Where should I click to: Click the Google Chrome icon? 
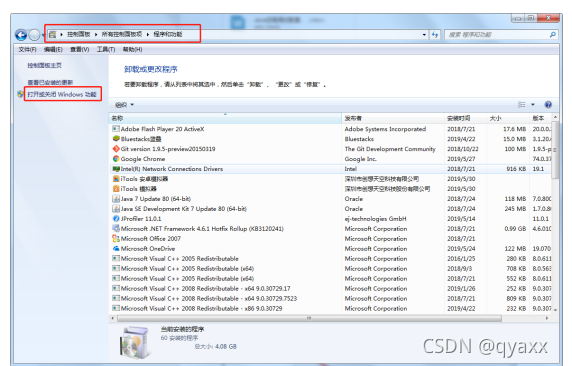(116, 159)
